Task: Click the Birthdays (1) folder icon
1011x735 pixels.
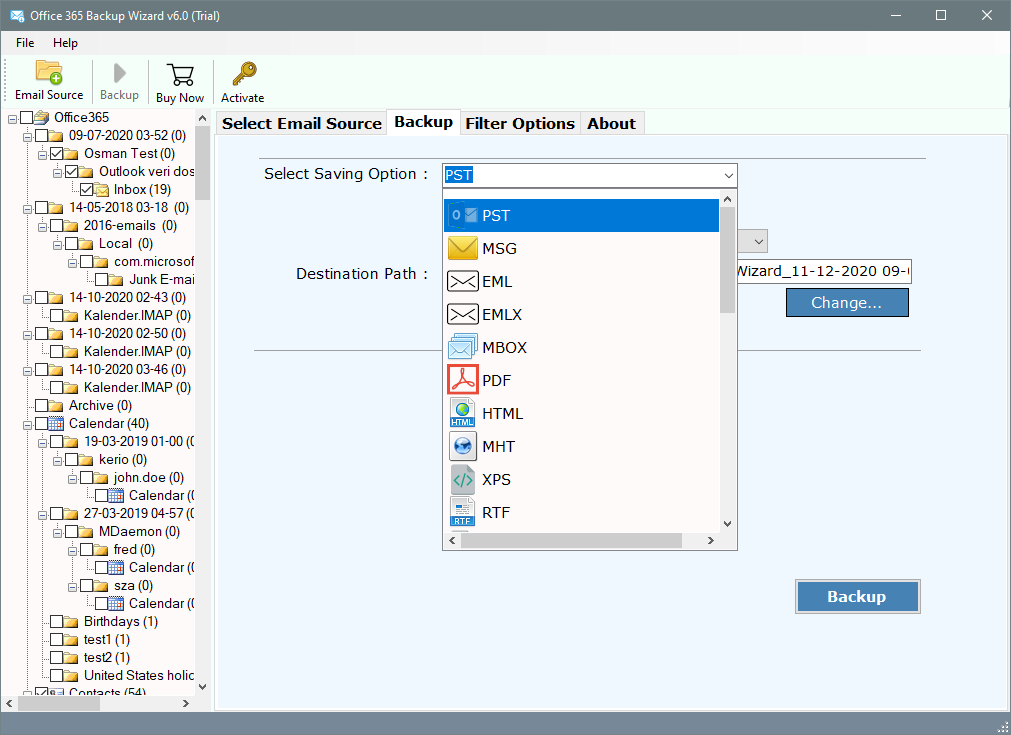Action: click(x=70, y=622)
